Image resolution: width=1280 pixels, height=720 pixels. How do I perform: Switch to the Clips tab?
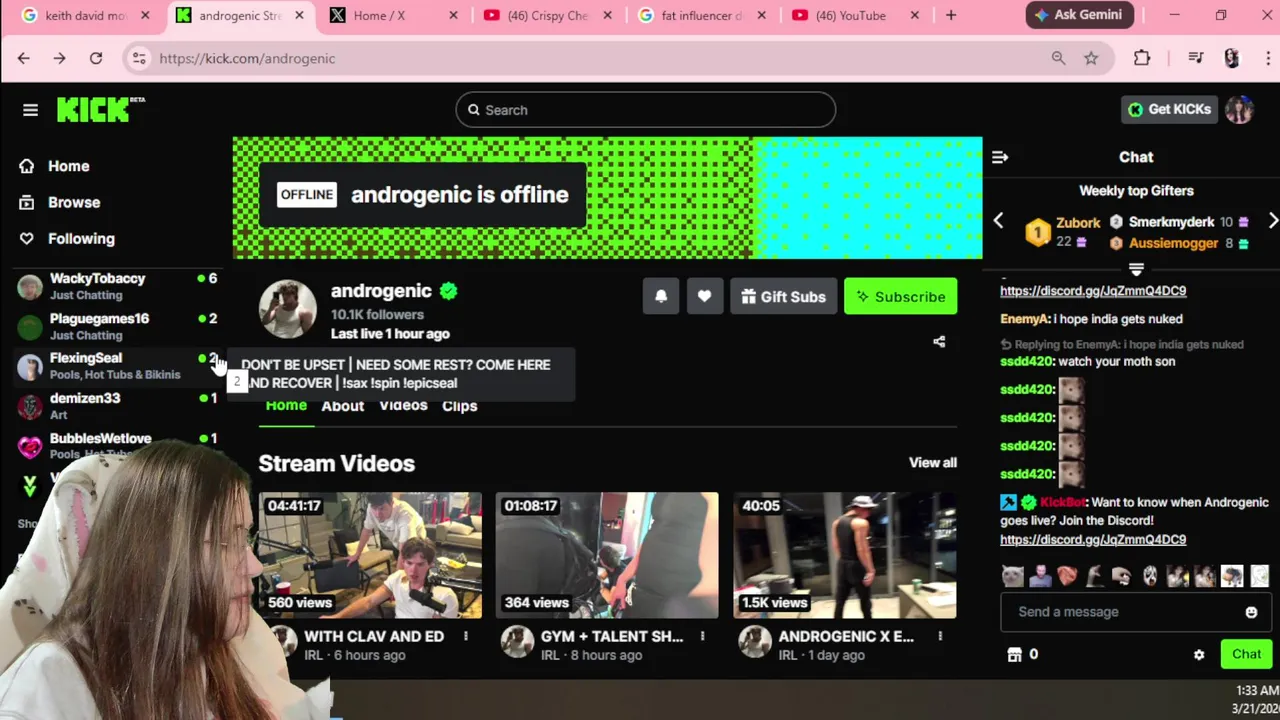(459, 405)
